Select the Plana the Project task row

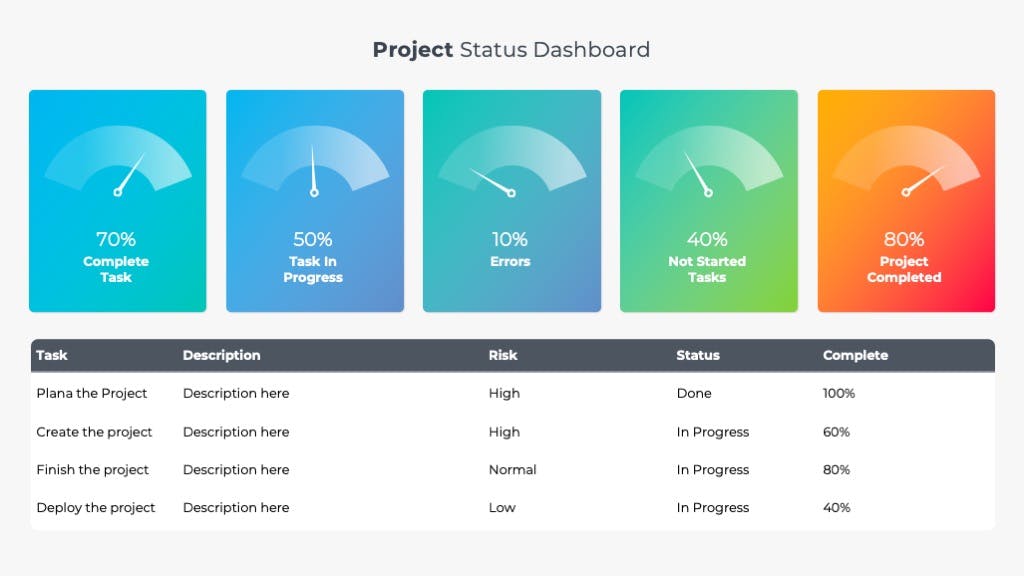pos(513,393)
